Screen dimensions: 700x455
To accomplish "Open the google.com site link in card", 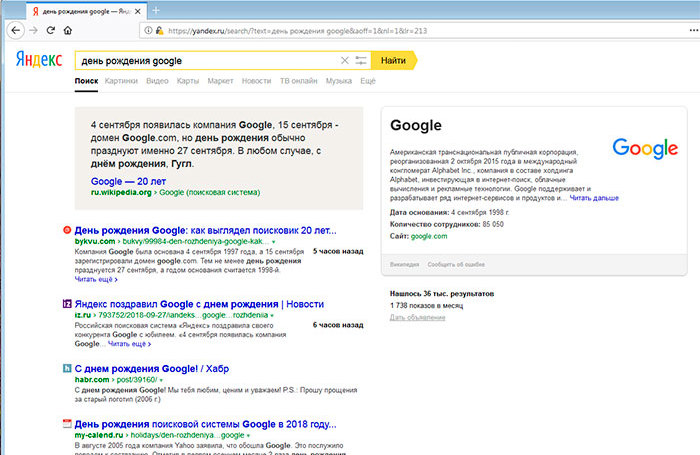I will coord(429,236).
